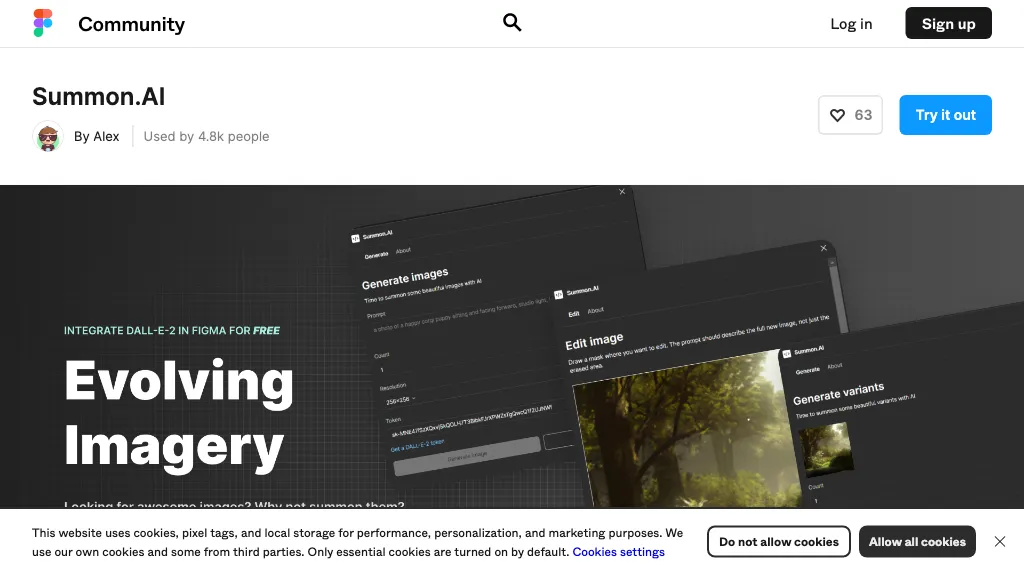
Task: Choose Do not allow cookies
Action: 778,542
